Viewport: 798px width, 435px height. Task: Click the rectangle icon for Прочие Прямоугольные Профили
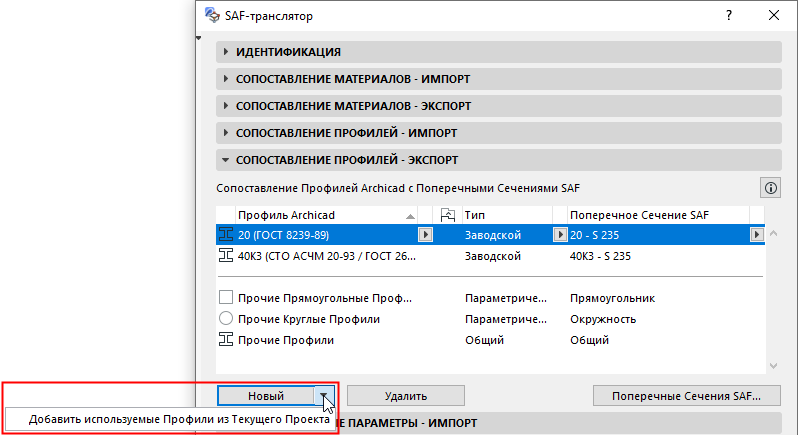point(225,297)
